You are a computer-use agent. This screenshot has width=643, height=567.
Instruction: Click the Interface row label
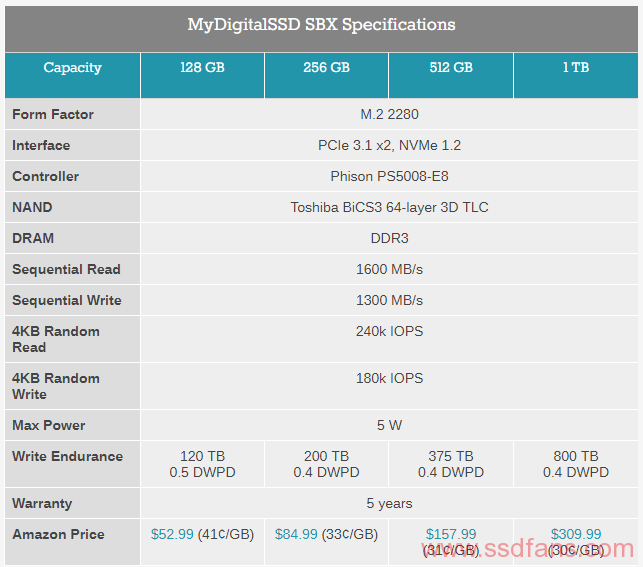tap(41, 145)
